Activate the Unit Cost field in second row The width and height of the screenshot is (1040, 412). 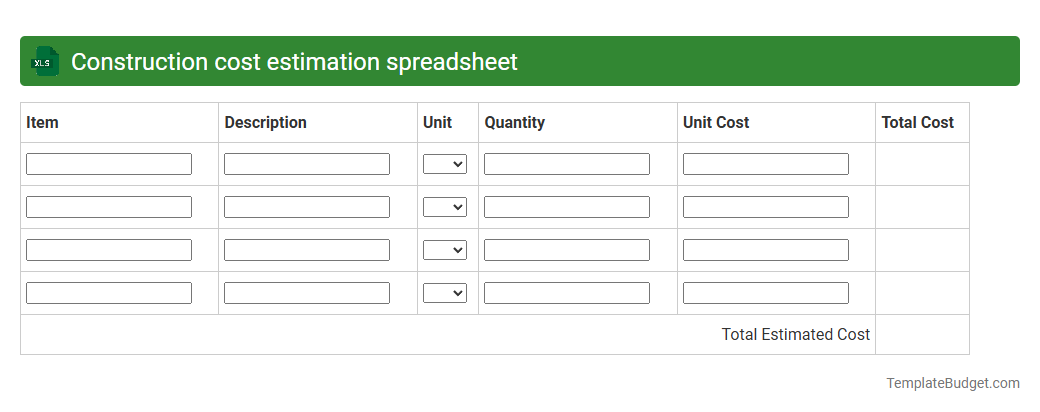[x=766, y=207]
